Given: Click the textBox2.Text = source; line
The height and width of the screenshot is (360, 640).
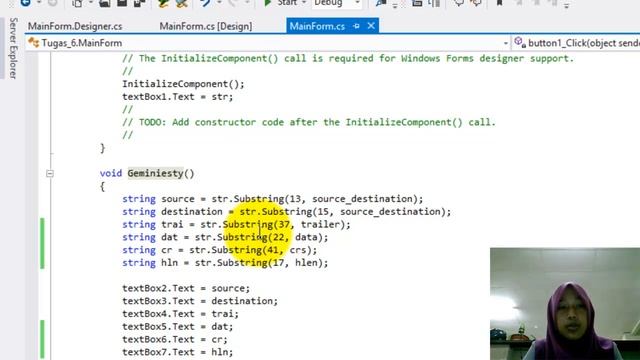Looking at the screenshot, I should coord(186,289).
